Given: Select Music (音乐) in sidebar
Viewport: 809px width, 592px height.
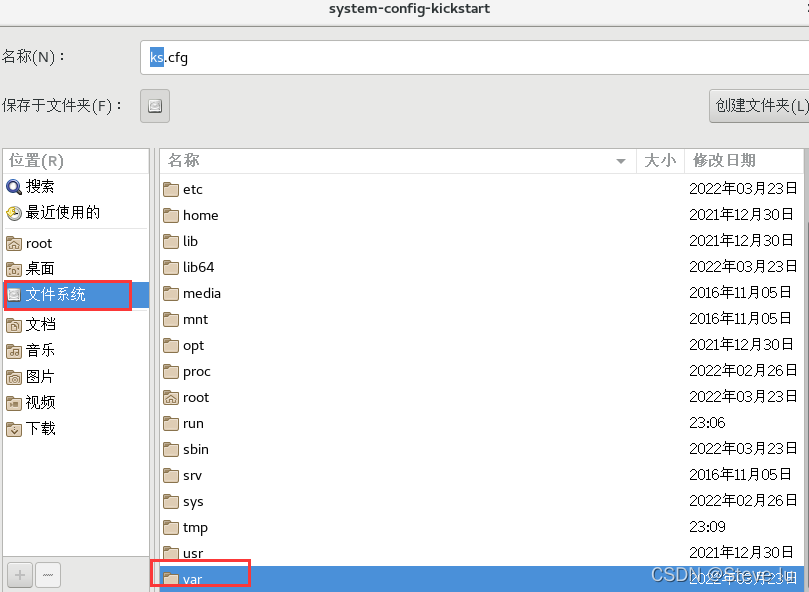Looking at the screenshot, I should coord(76,350).
